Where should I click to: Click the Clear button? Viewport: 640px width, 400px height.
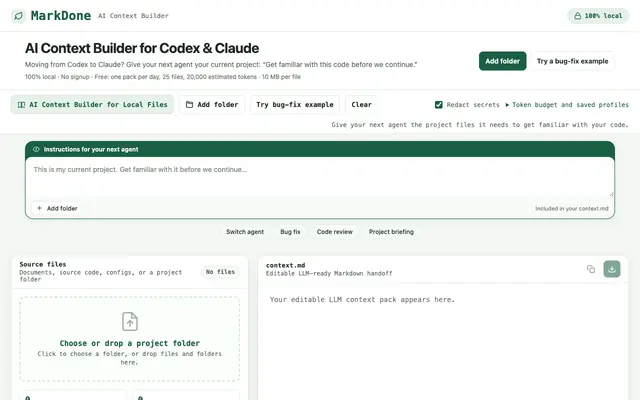pyautogui.click(x=361, y=104)
